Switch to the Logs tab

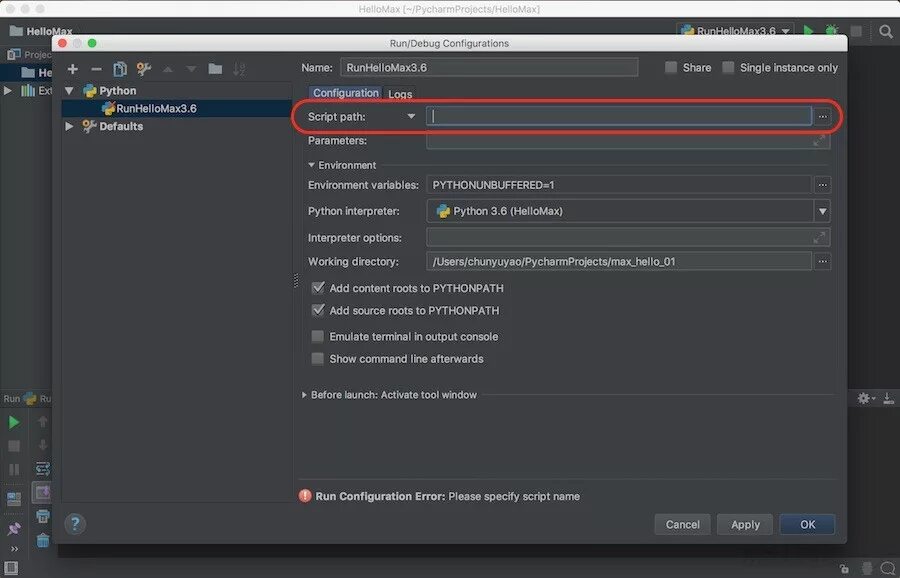pyautogui.click(x=400, y=94)
